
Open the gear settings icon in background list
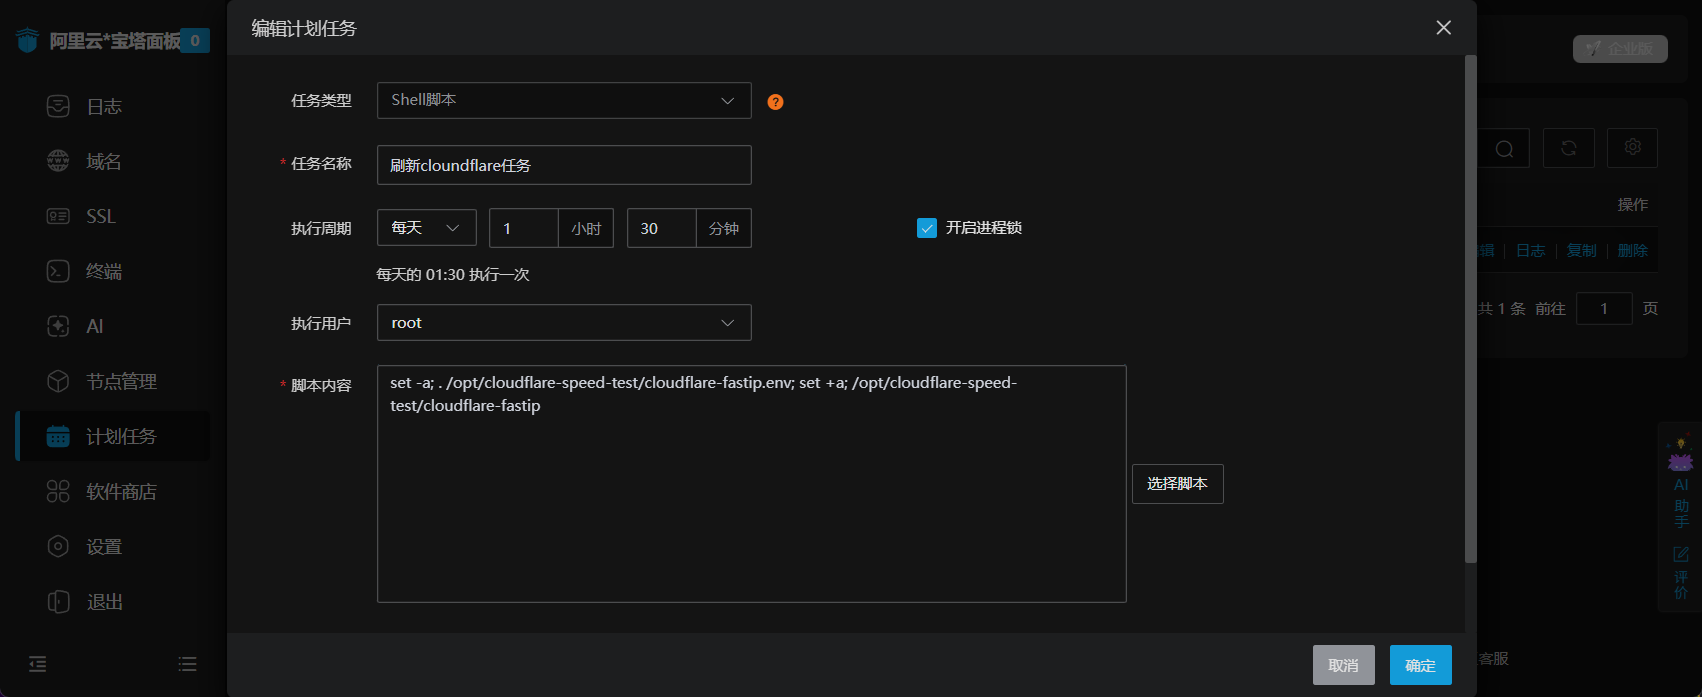[1632, 148]
